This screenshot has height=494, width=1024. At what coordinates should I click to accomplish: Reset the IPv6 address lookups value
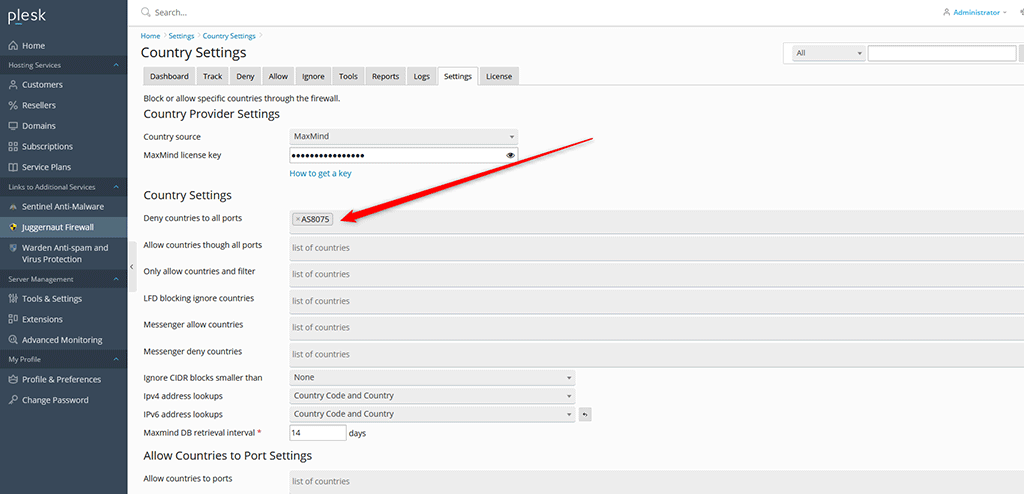[x=585, y=414]
